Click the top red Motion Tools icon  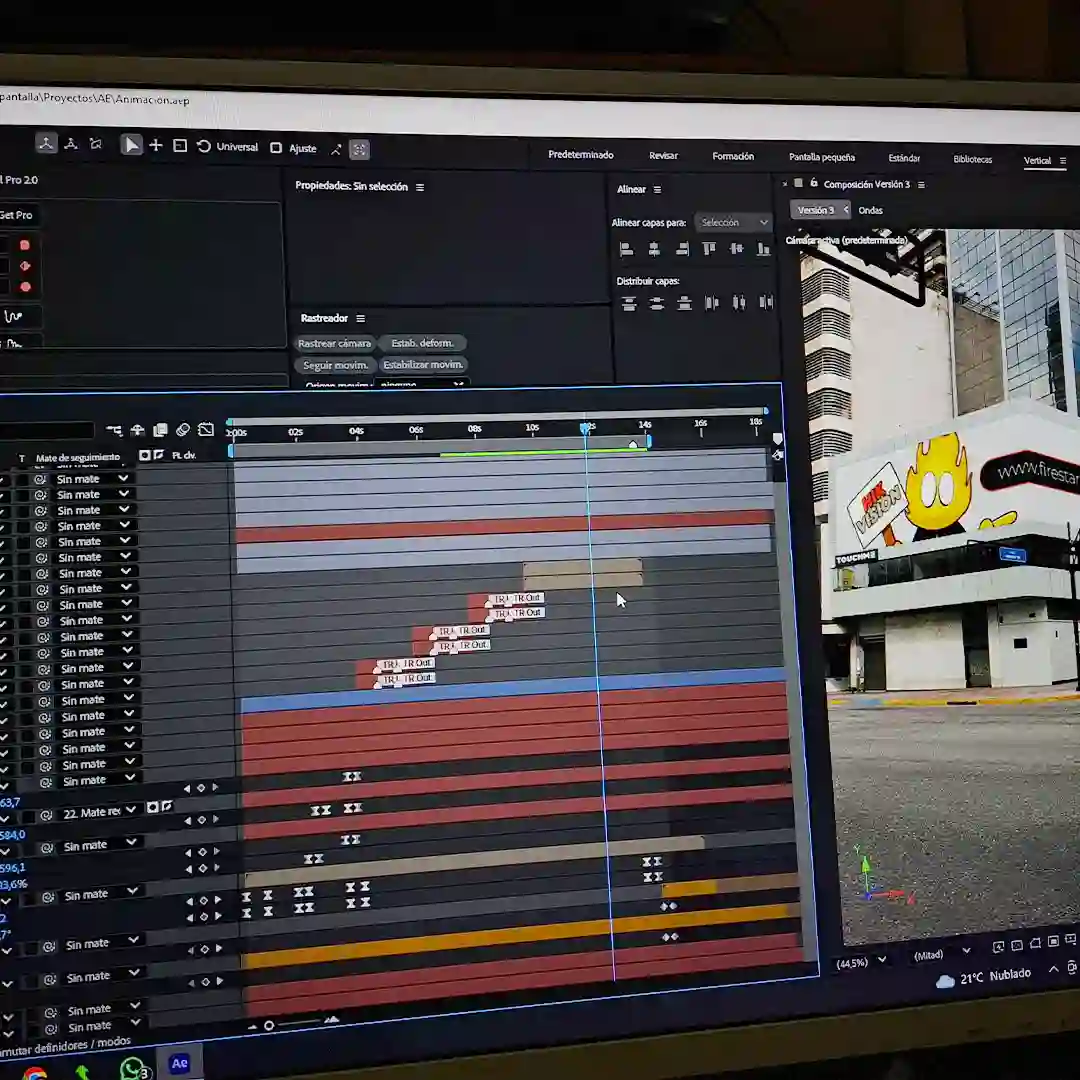(25, 245)
